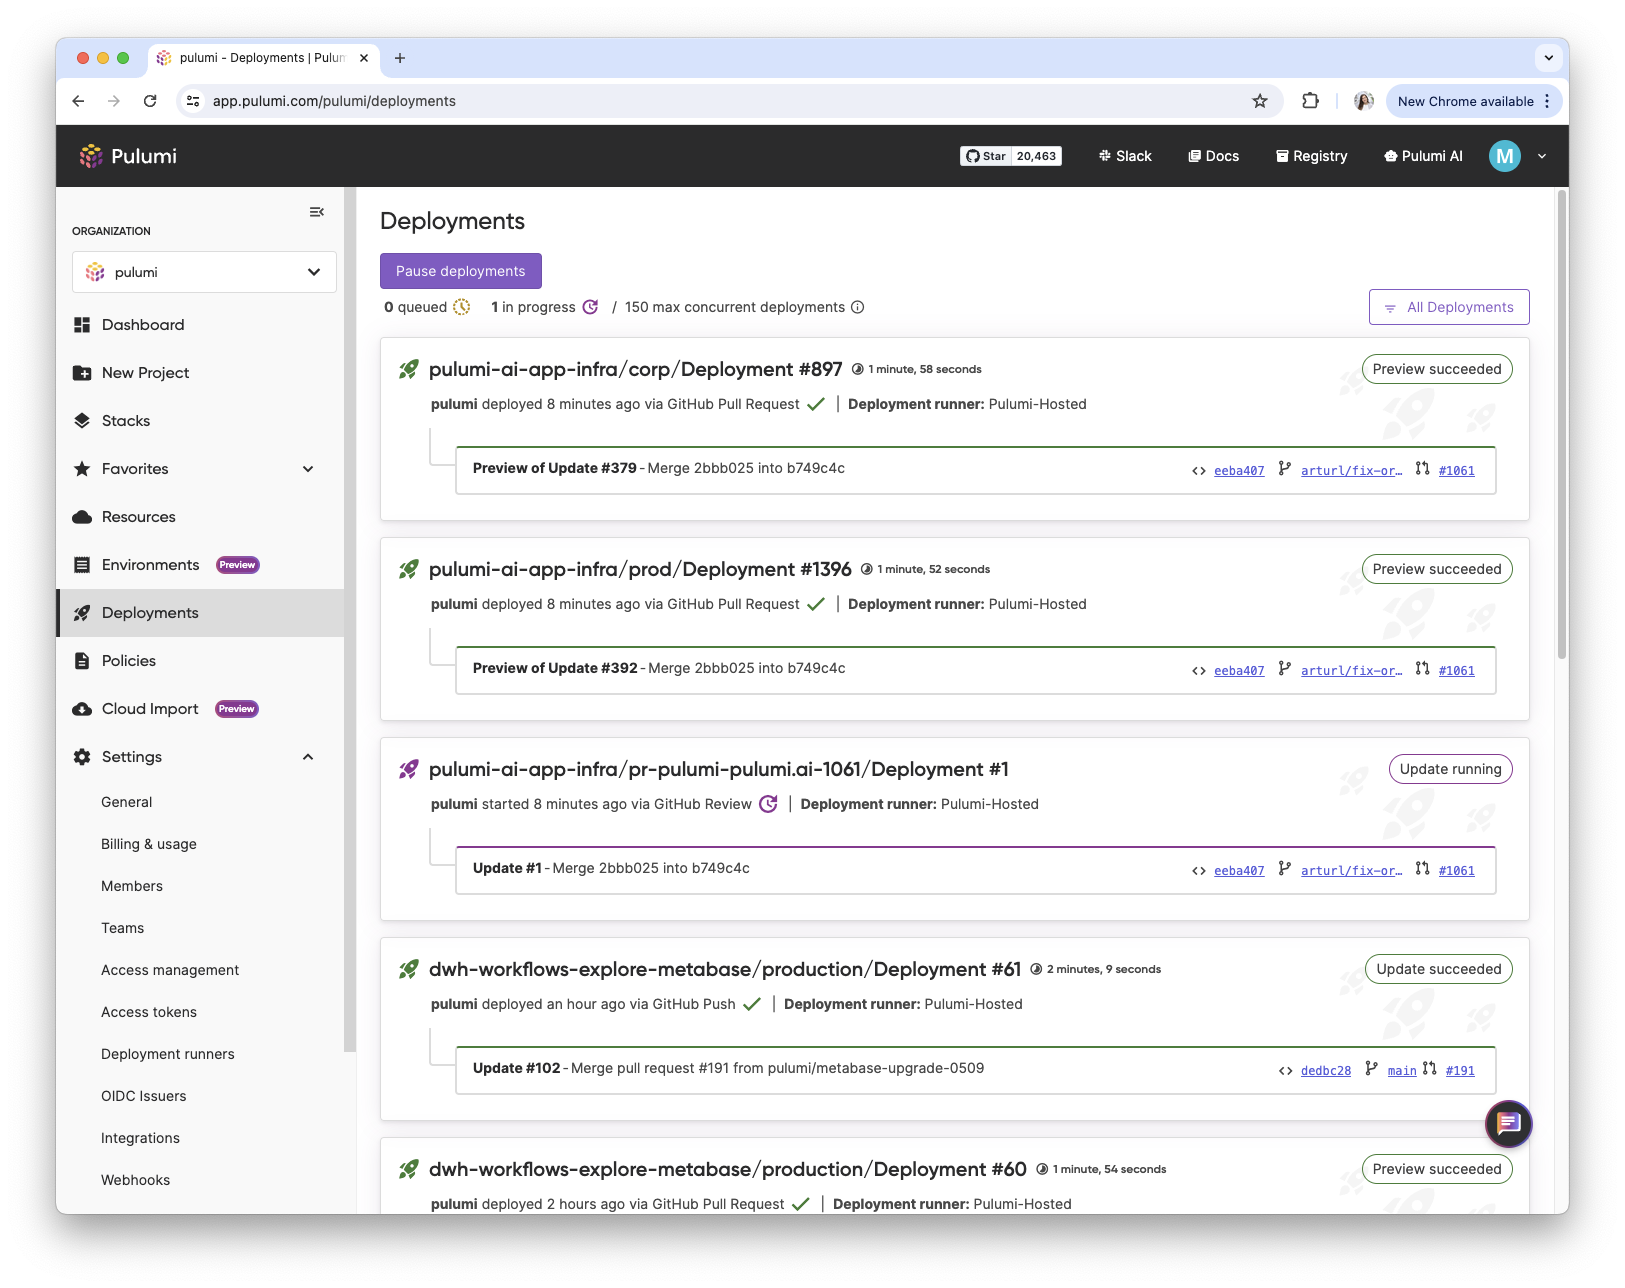The image size is (1625, 1288).
Task: Click rocket icon of Deployment #1 running
Action: tap(408, 769)
